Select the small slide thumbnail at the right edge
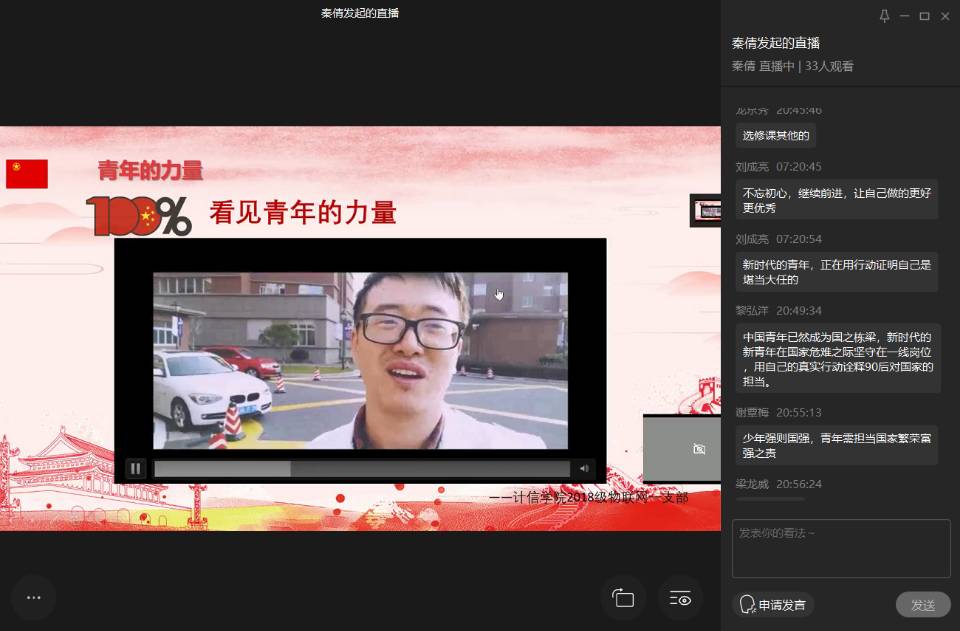This screenshot has height=631, width=960. (706, 210)
